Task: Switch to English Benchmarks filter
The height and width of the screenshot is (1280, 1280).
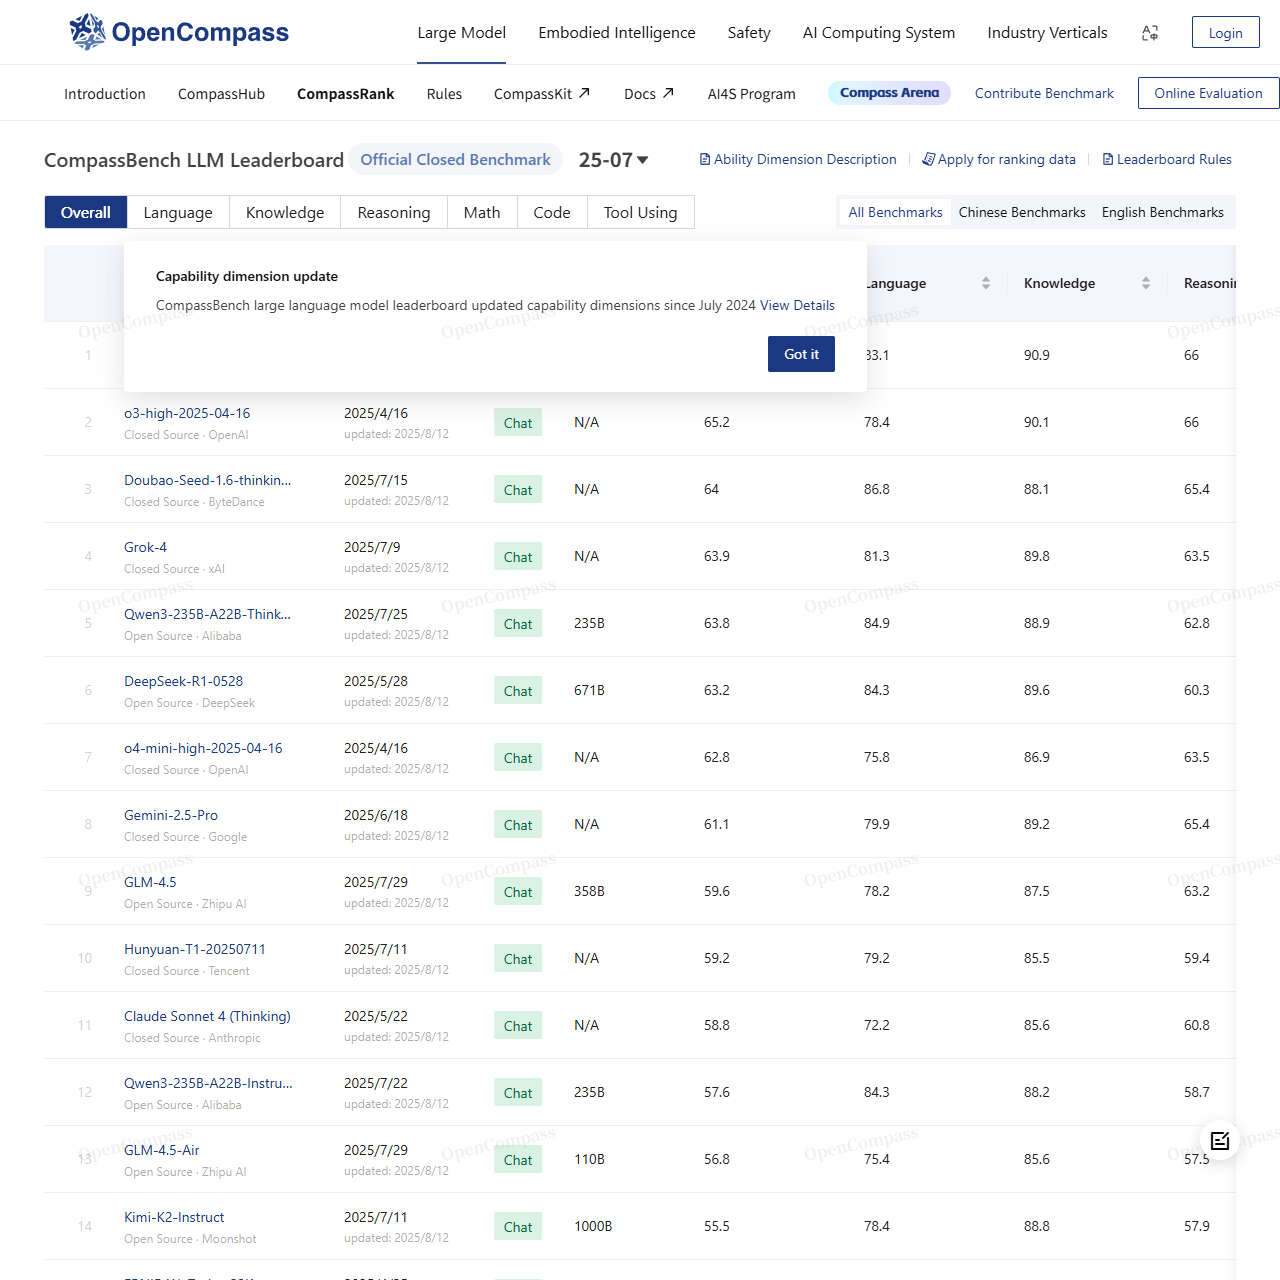Action: tap(1163, 212)
